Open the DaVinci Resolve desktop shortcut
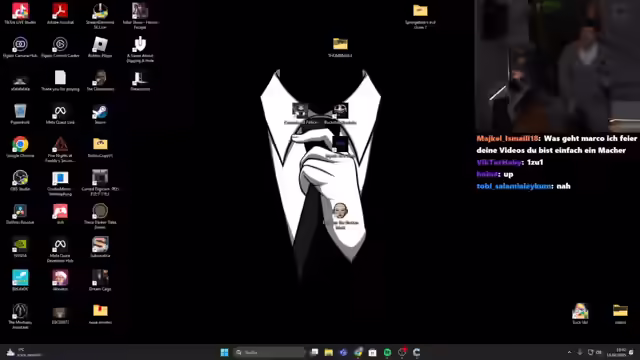The image size is (640, 360). [20, 214]
